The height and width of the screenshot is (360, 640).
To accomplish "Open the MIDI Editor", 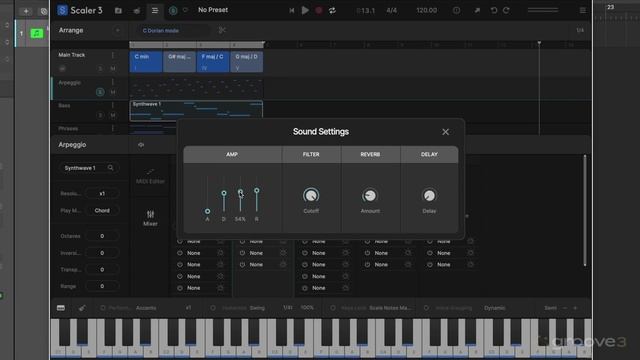I will pos(150,176).
